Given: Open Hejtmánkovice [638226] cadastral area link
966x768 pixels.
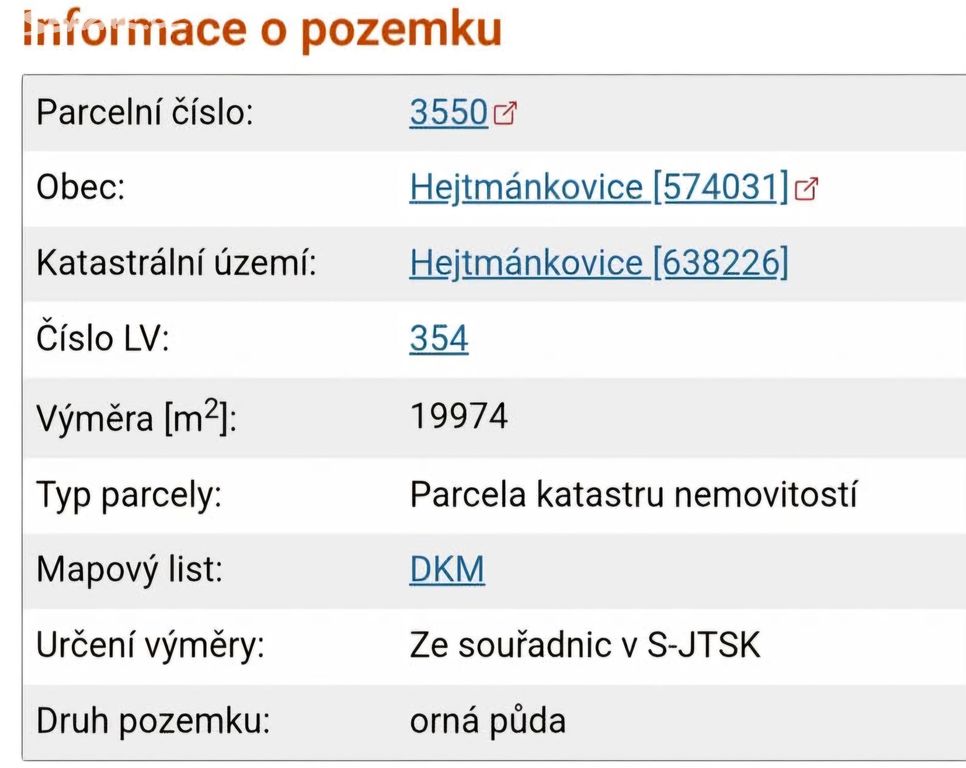Looking at the screenshot, I should [x=599, y=263].
